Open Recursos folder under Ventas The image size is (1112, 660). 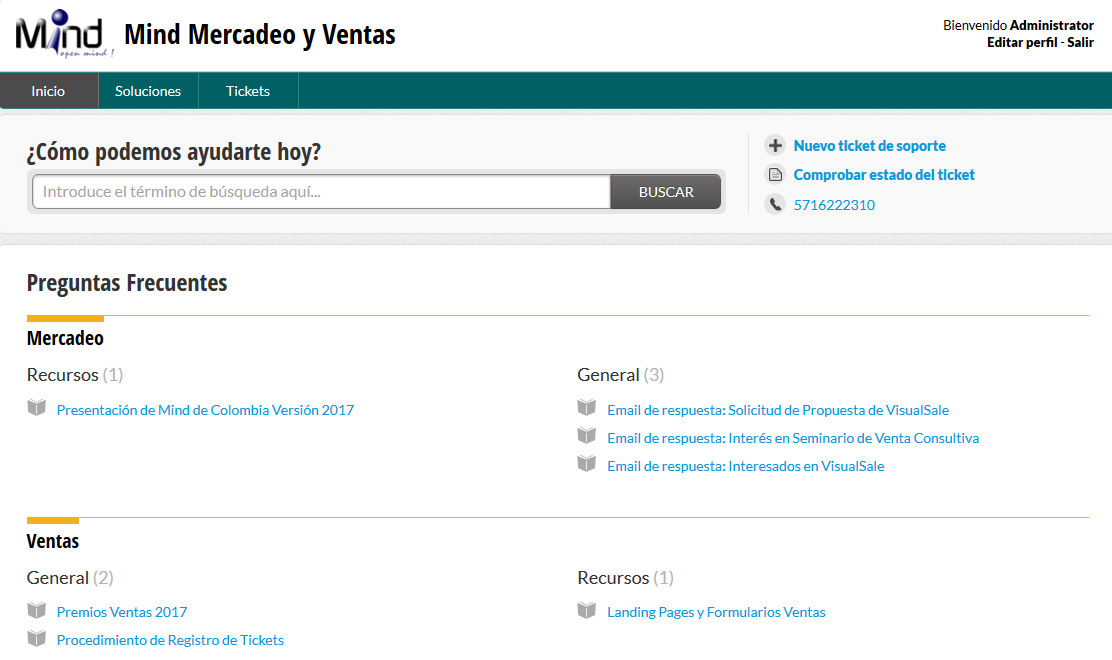point(613,578)
